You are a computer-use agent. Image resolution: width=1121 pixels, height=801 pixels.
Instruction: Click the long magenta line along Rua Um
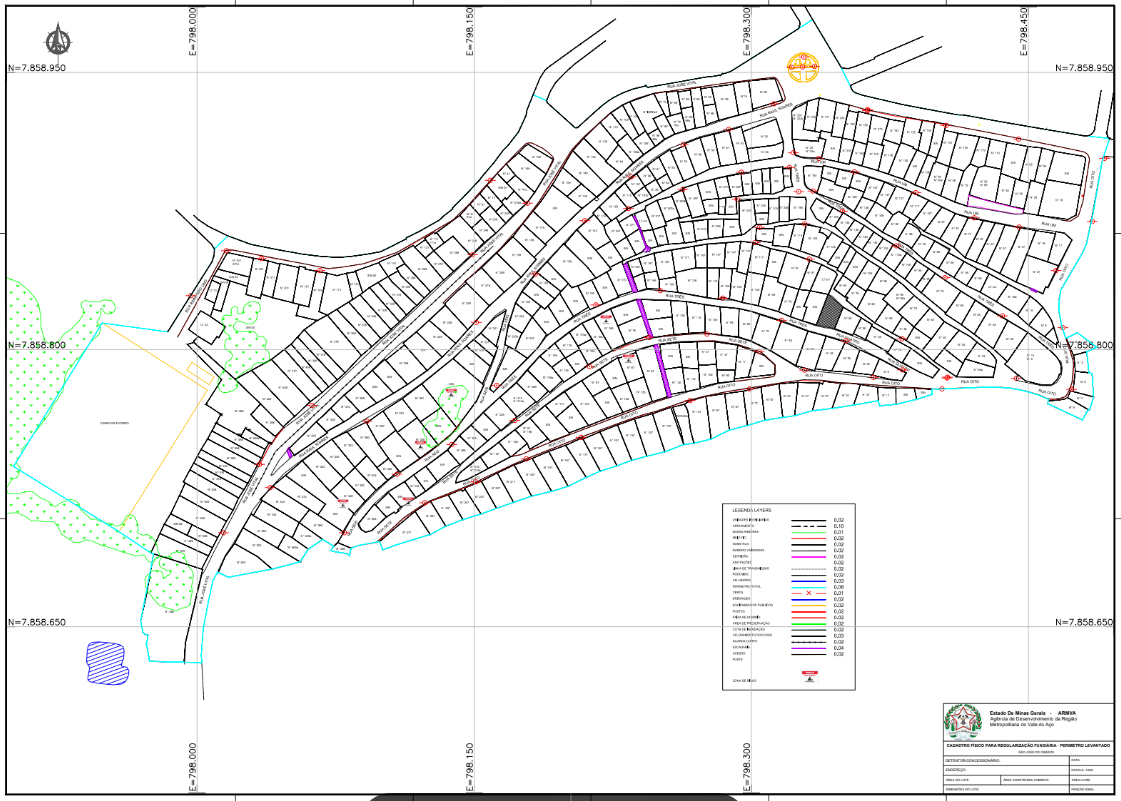[995, 204]
